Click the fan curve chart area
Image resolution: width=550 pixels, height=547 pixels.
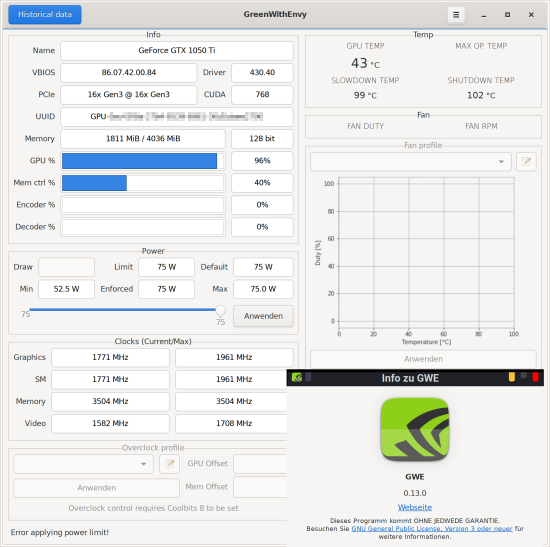tap(426, 252)
